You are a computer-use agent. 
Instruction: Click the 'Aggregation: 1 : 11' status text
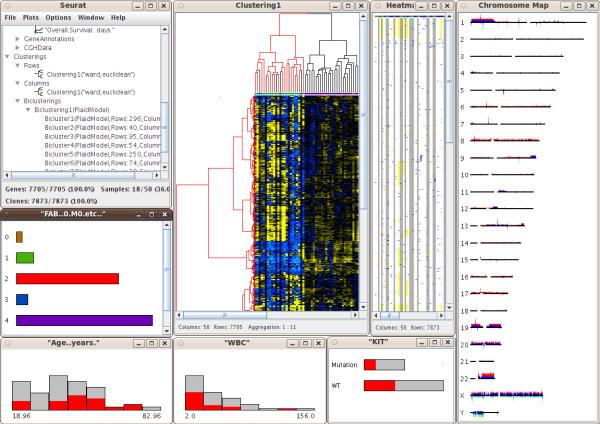pyautogui.click(x=272, y=327)
